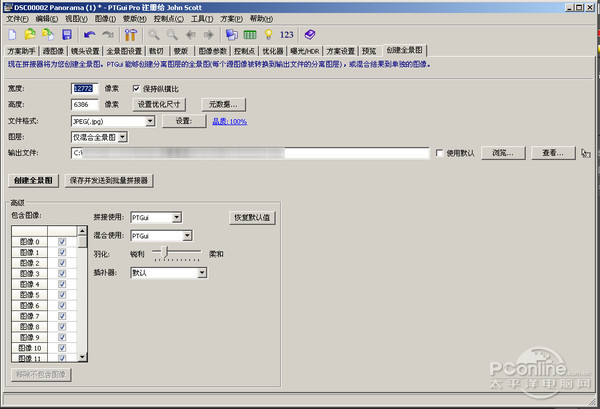600x409 pixels.
Task: Open the 图层 dropdown
Action: [x=122, y=137]
